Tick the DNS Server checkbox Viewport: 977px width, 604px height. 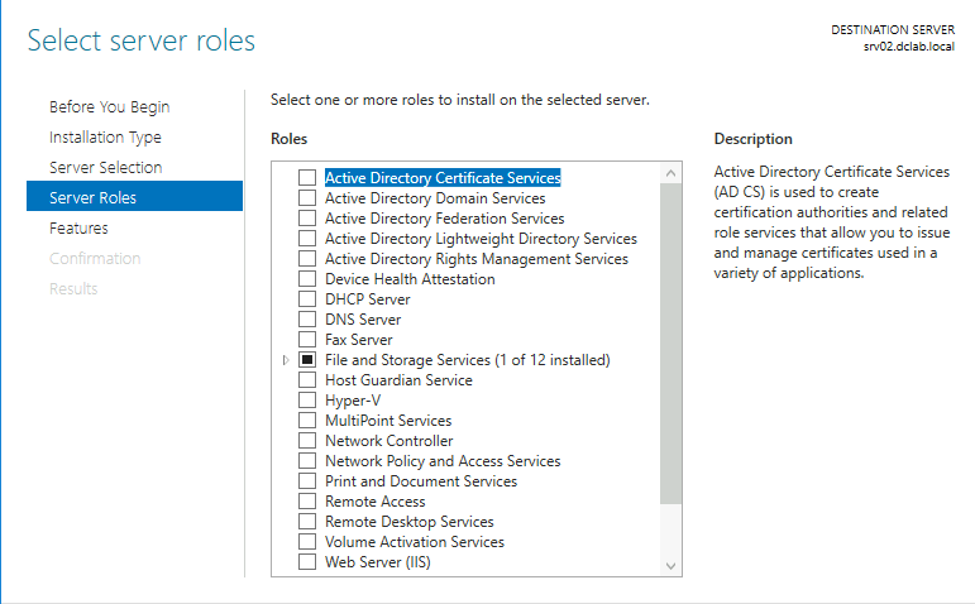point(307,319)
